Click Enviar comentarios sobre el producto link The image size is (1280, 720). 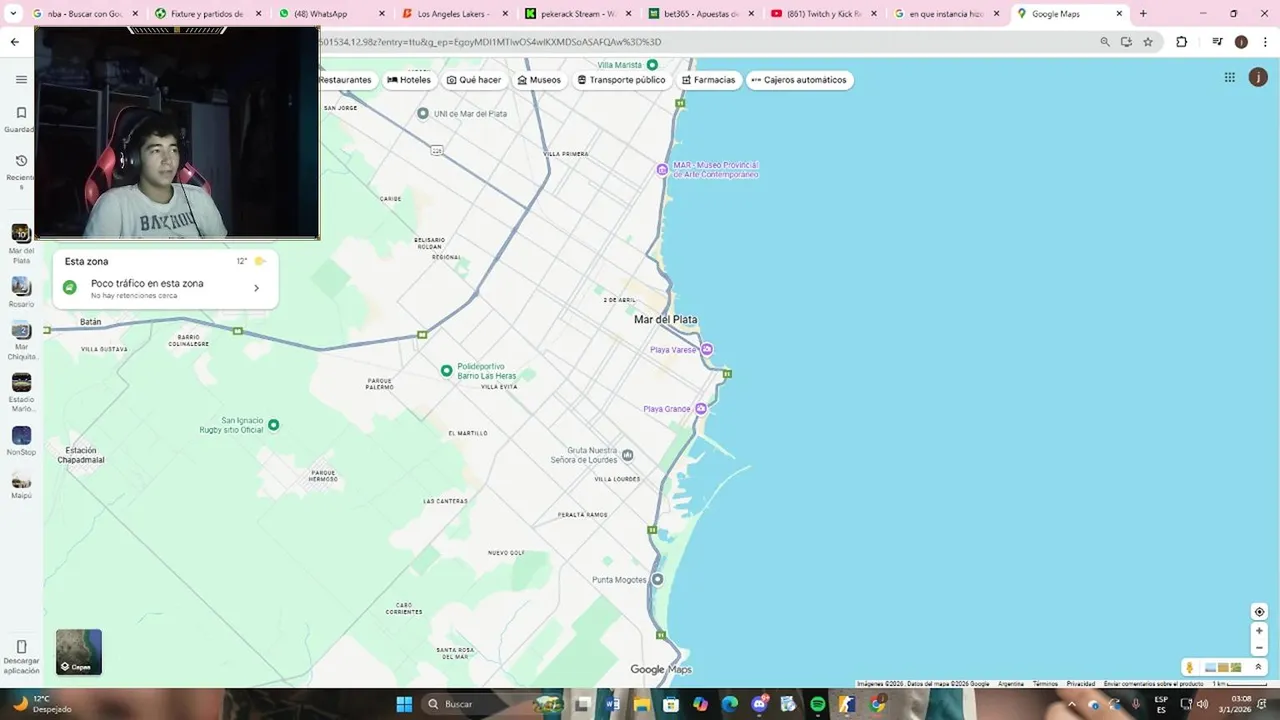(1154, 684)
